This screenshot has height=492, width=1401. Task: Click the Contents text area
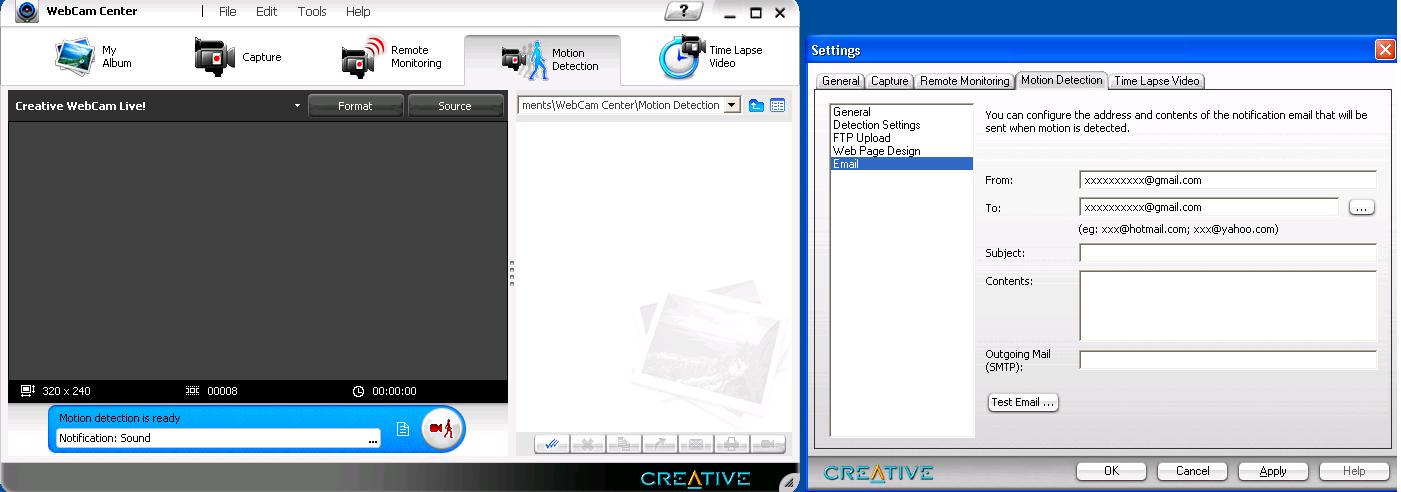1228,306
